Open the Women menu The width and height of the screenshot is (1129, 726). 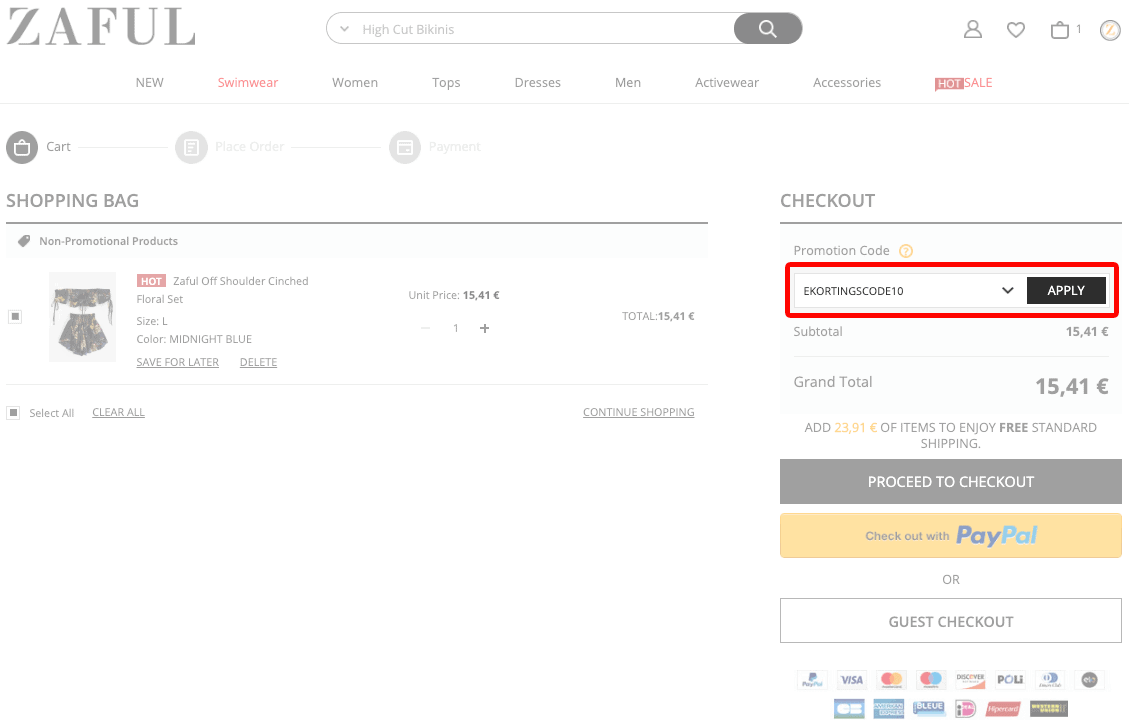355,83
